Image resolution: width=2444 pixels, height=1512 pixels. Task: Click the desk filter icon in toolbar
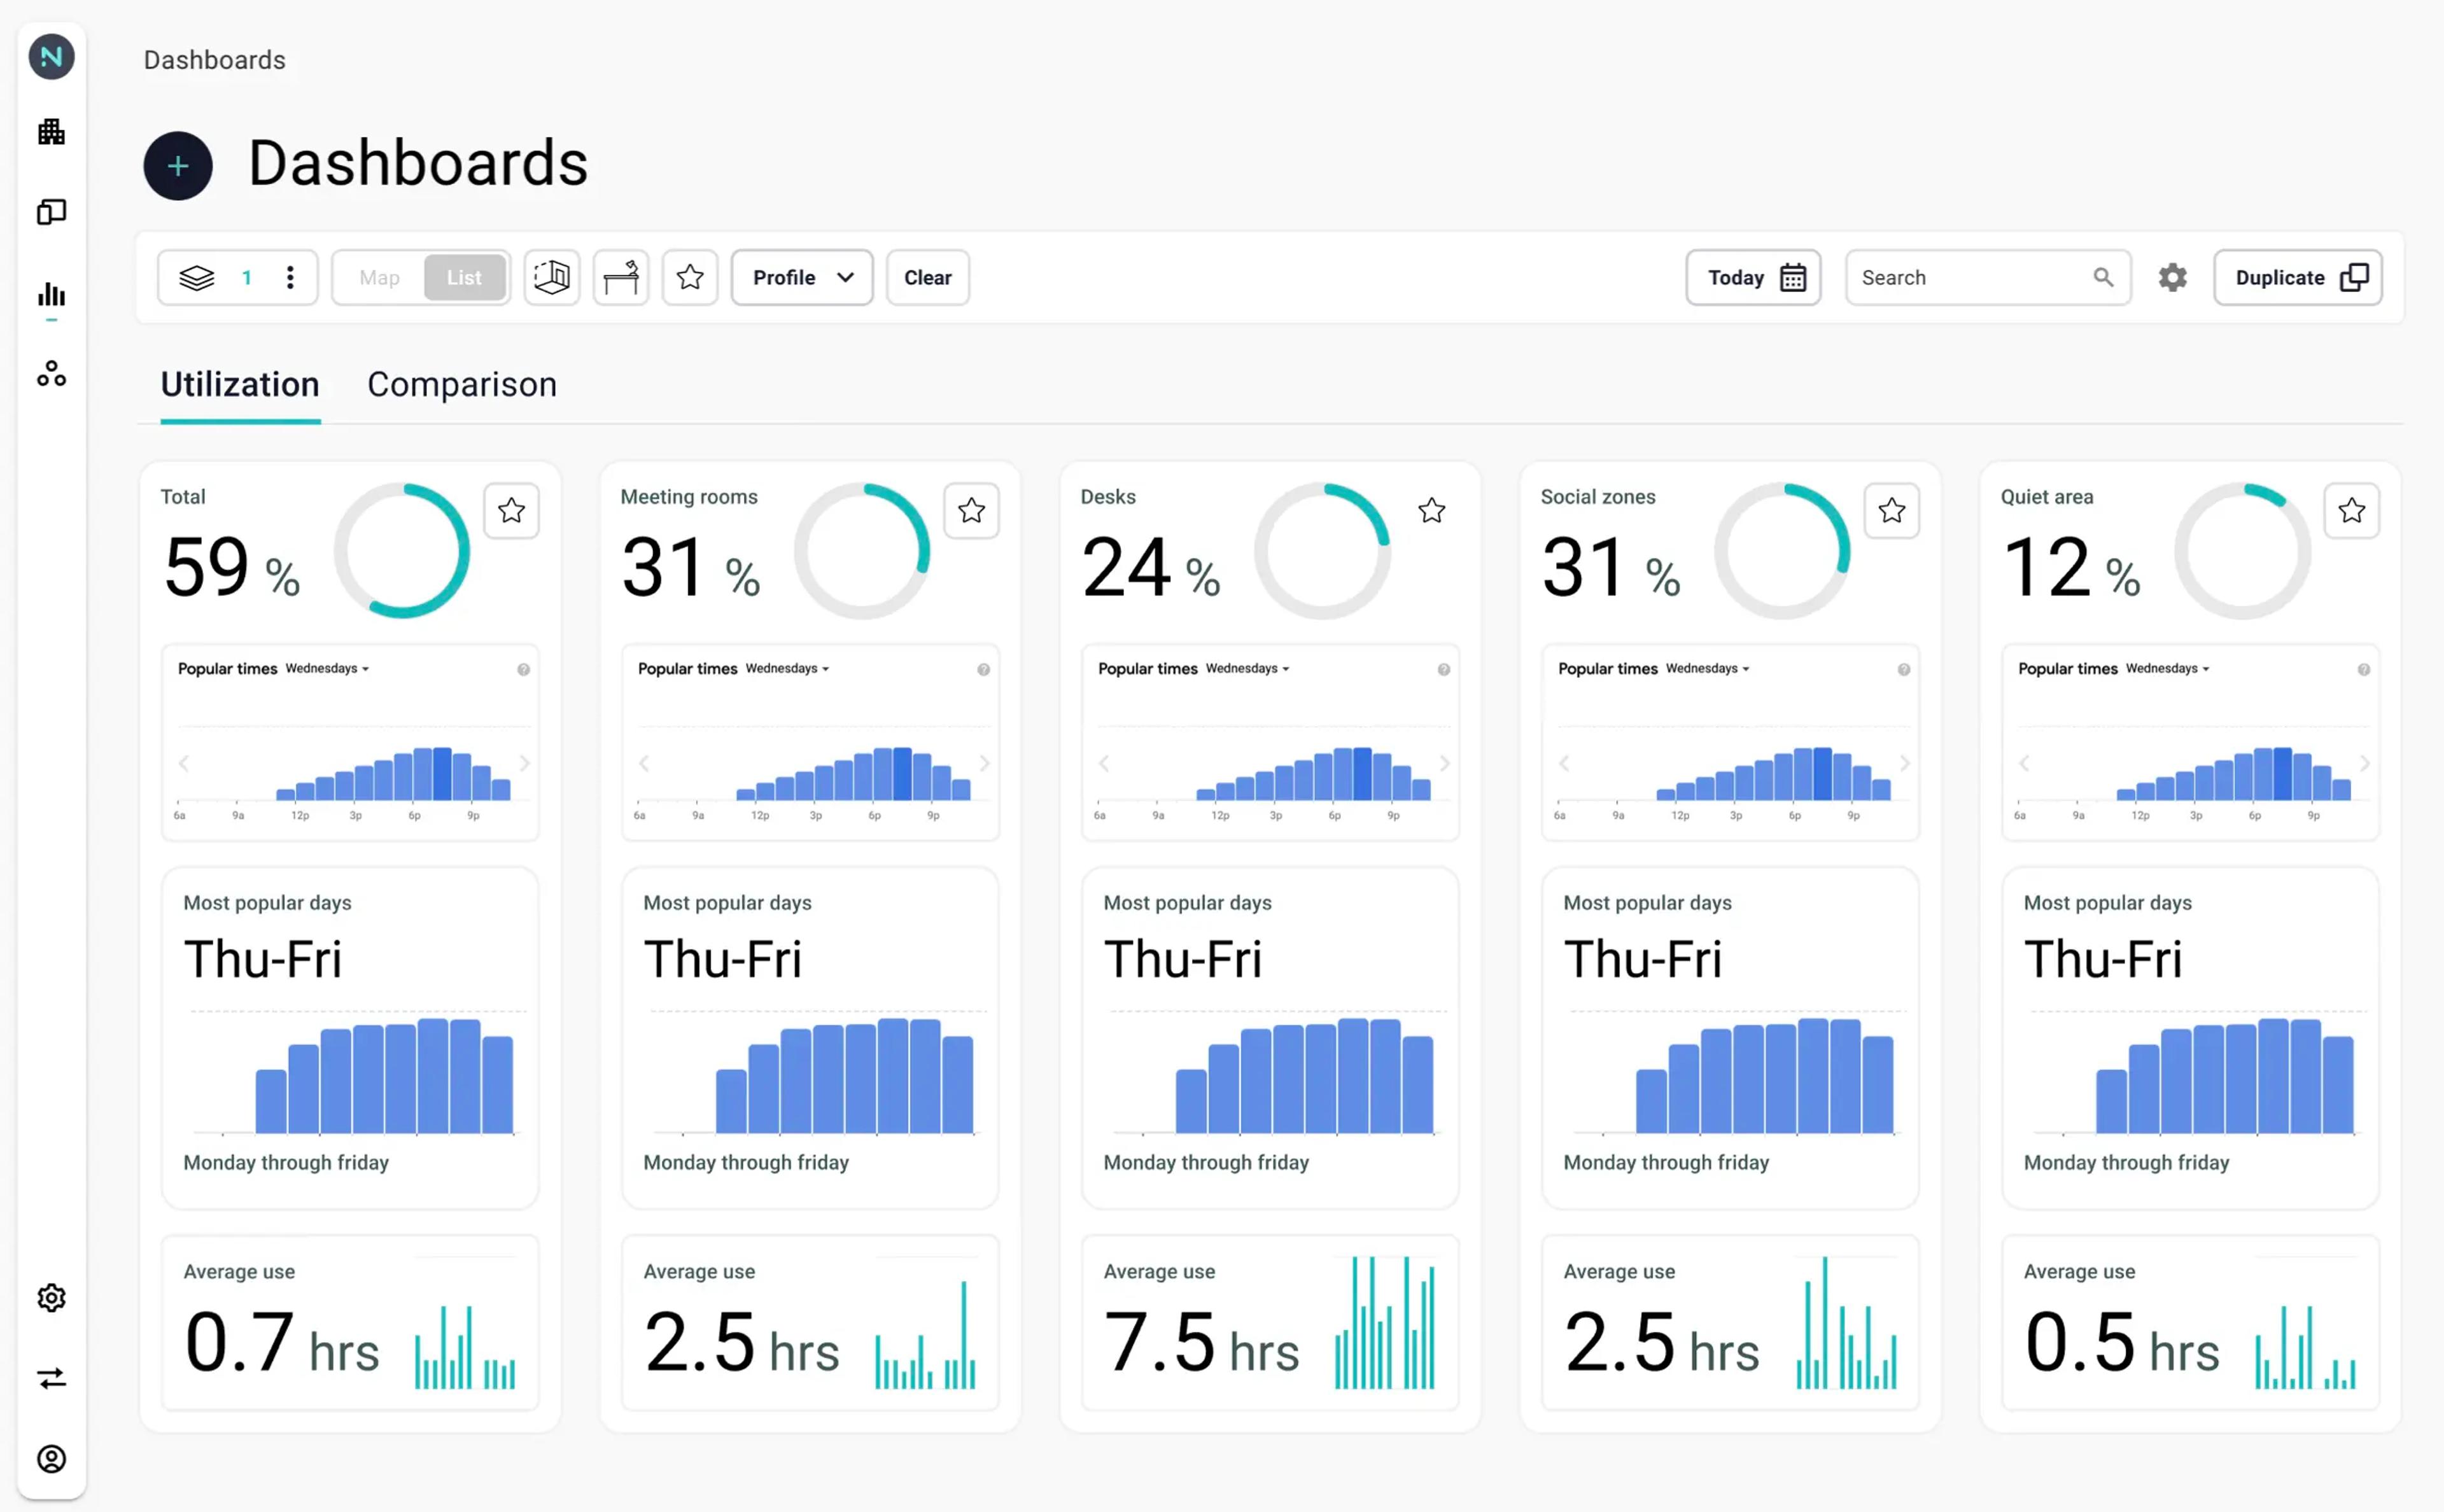click(620, 277)
